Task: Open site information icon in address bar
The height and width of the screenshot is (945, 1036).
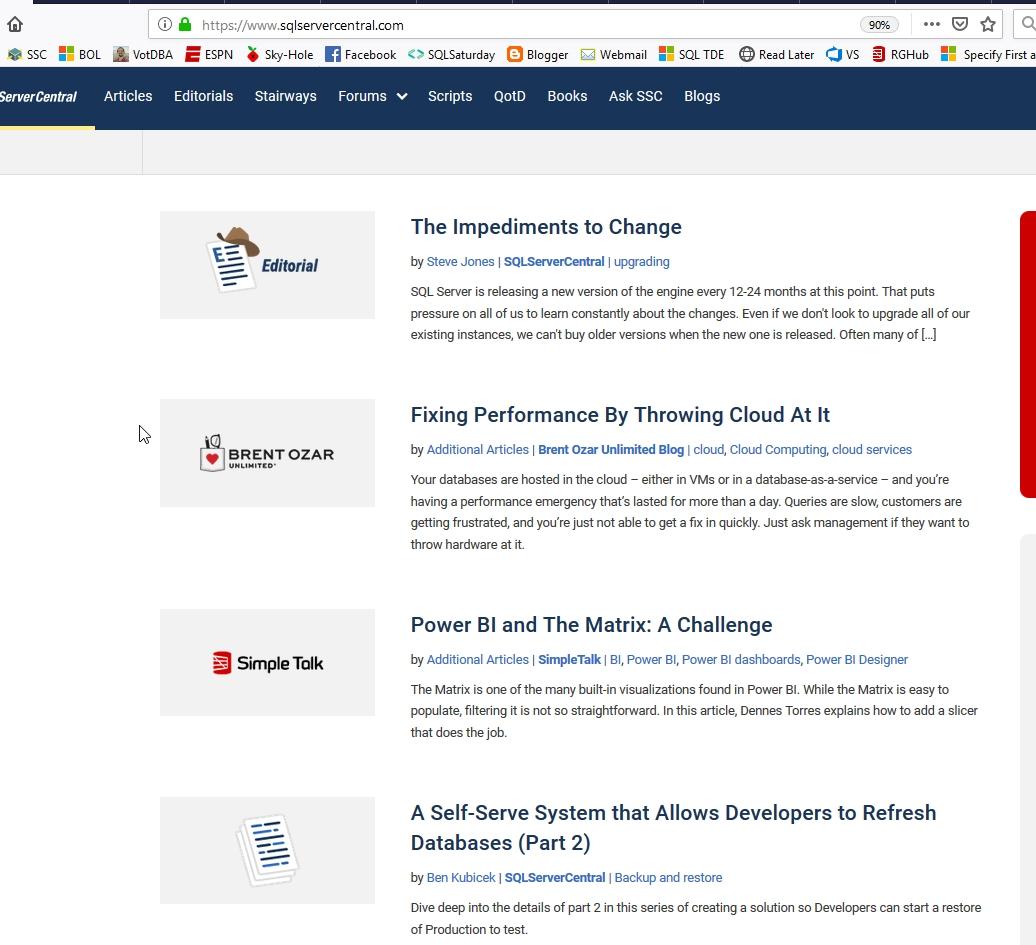Action: (x=165, y=24)
